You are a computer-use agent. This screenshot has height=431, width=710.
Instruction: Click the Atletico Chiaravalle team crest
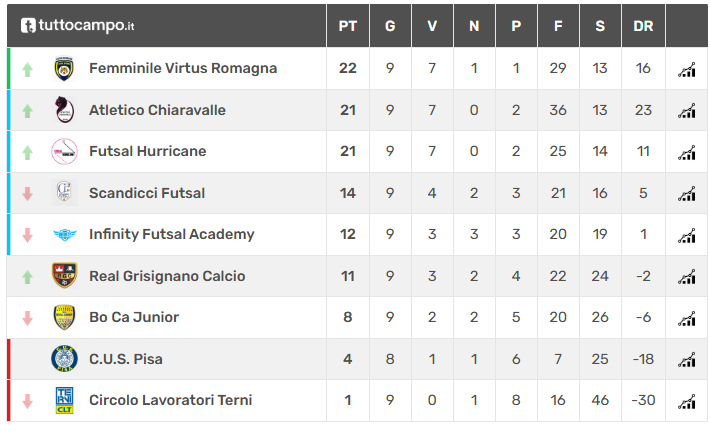pos(64,110)
